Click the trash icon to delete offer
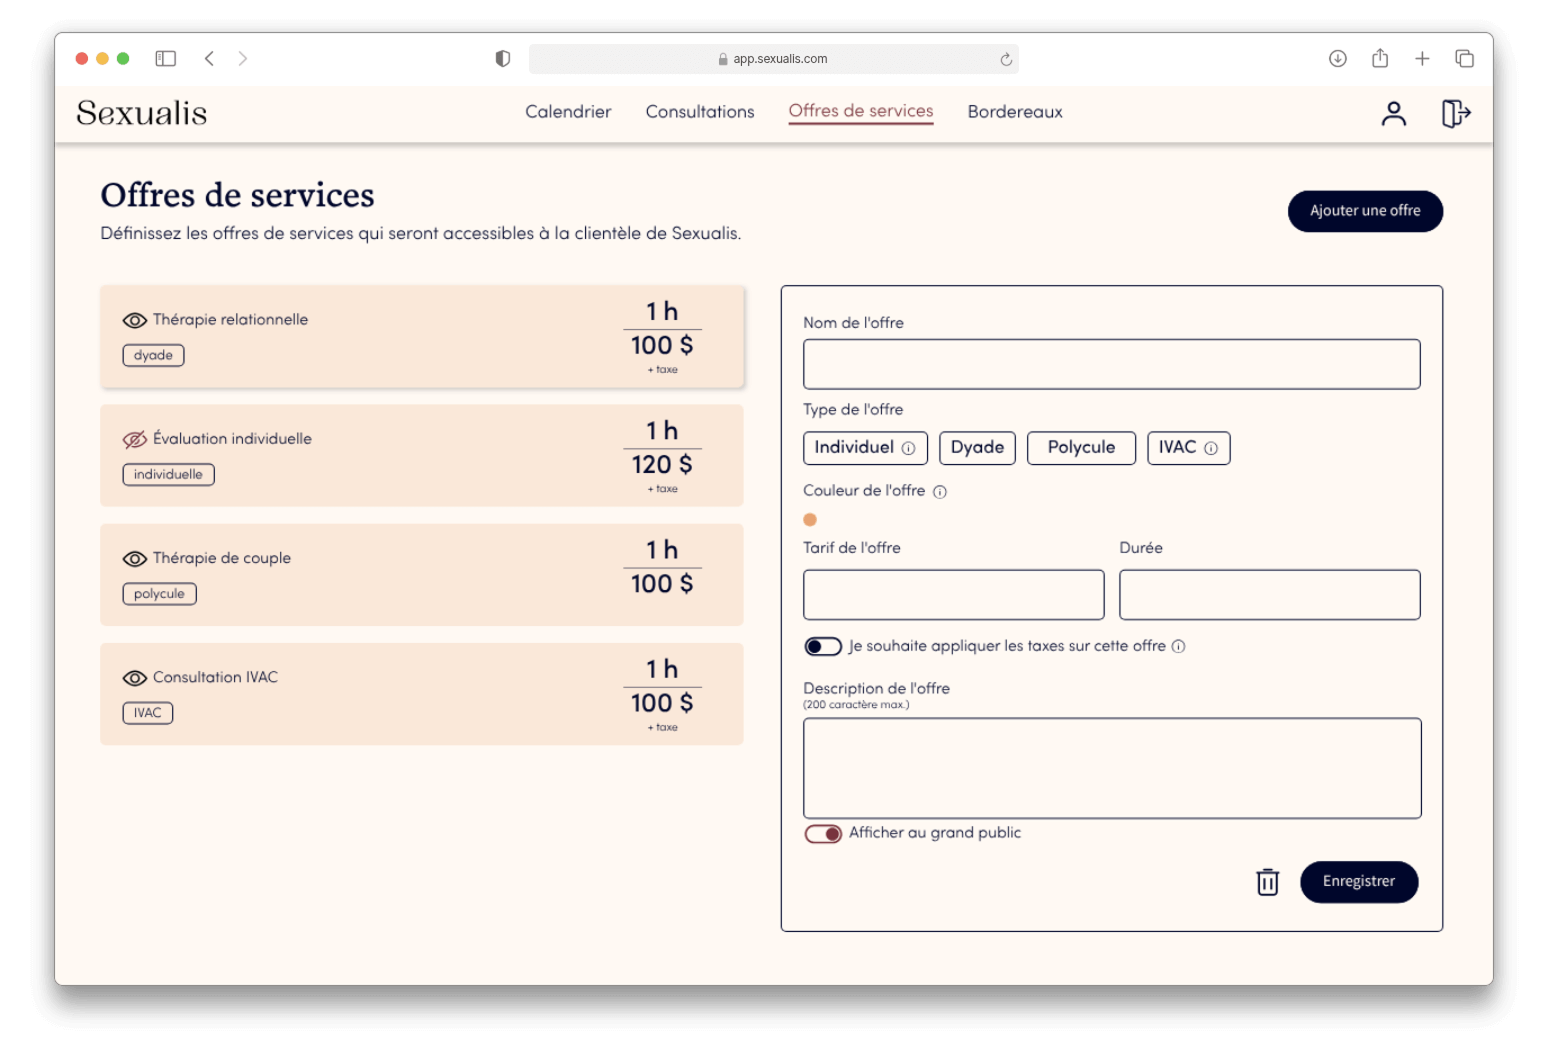Viewport: 1542px width, 1037px height. point(1267,882)
